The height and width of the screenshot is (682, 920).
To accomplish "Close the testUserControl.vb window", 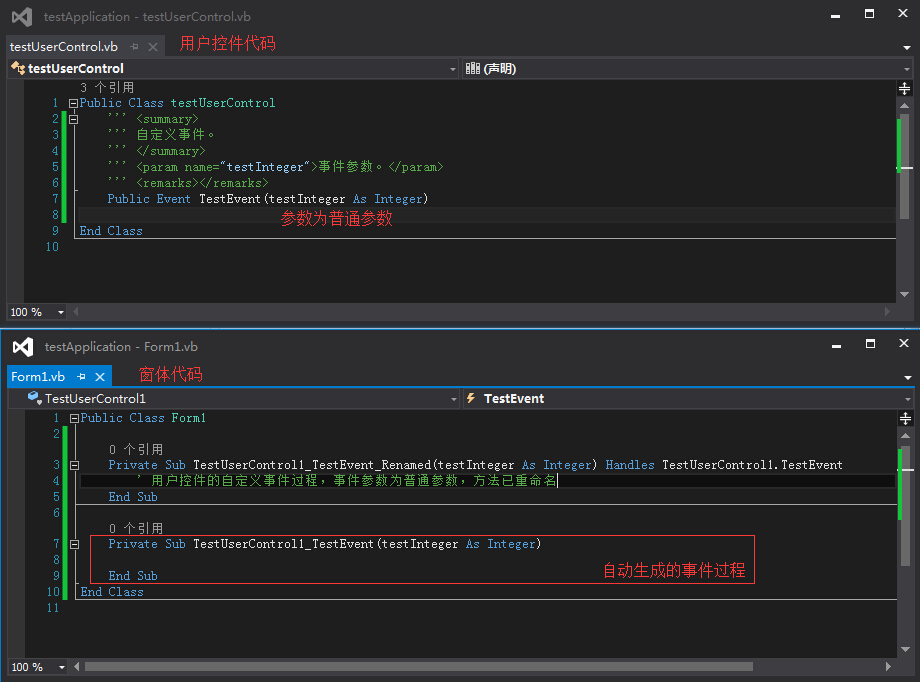I will tap(903, 13).
